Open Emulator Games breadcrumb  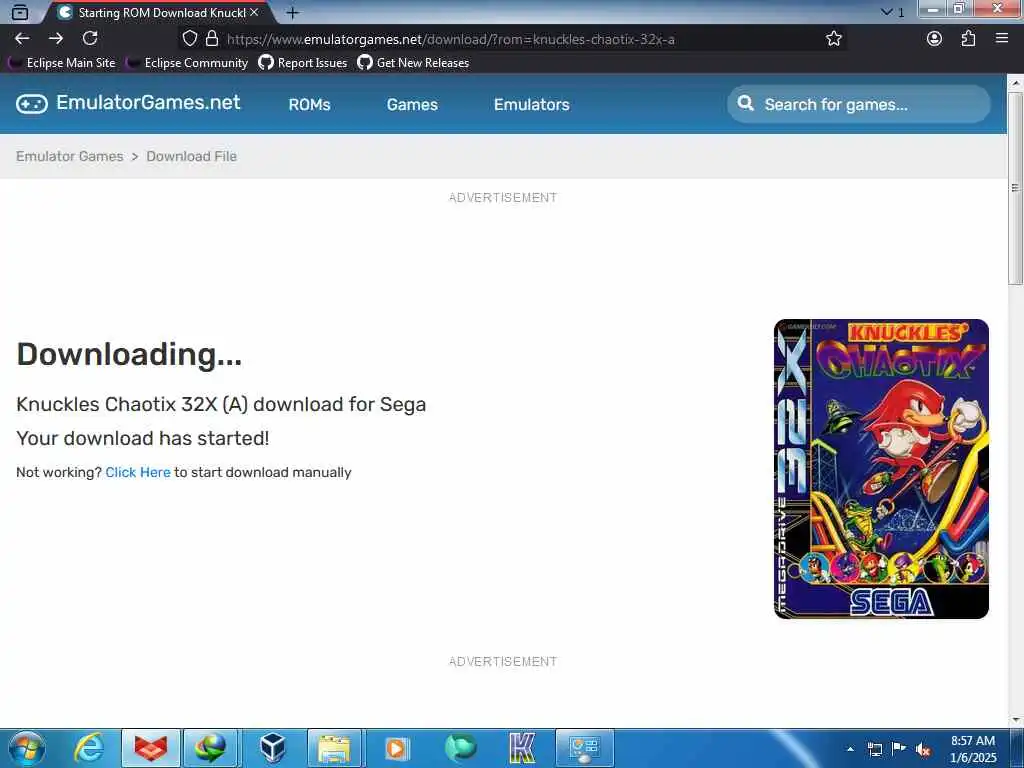(69, 156)
